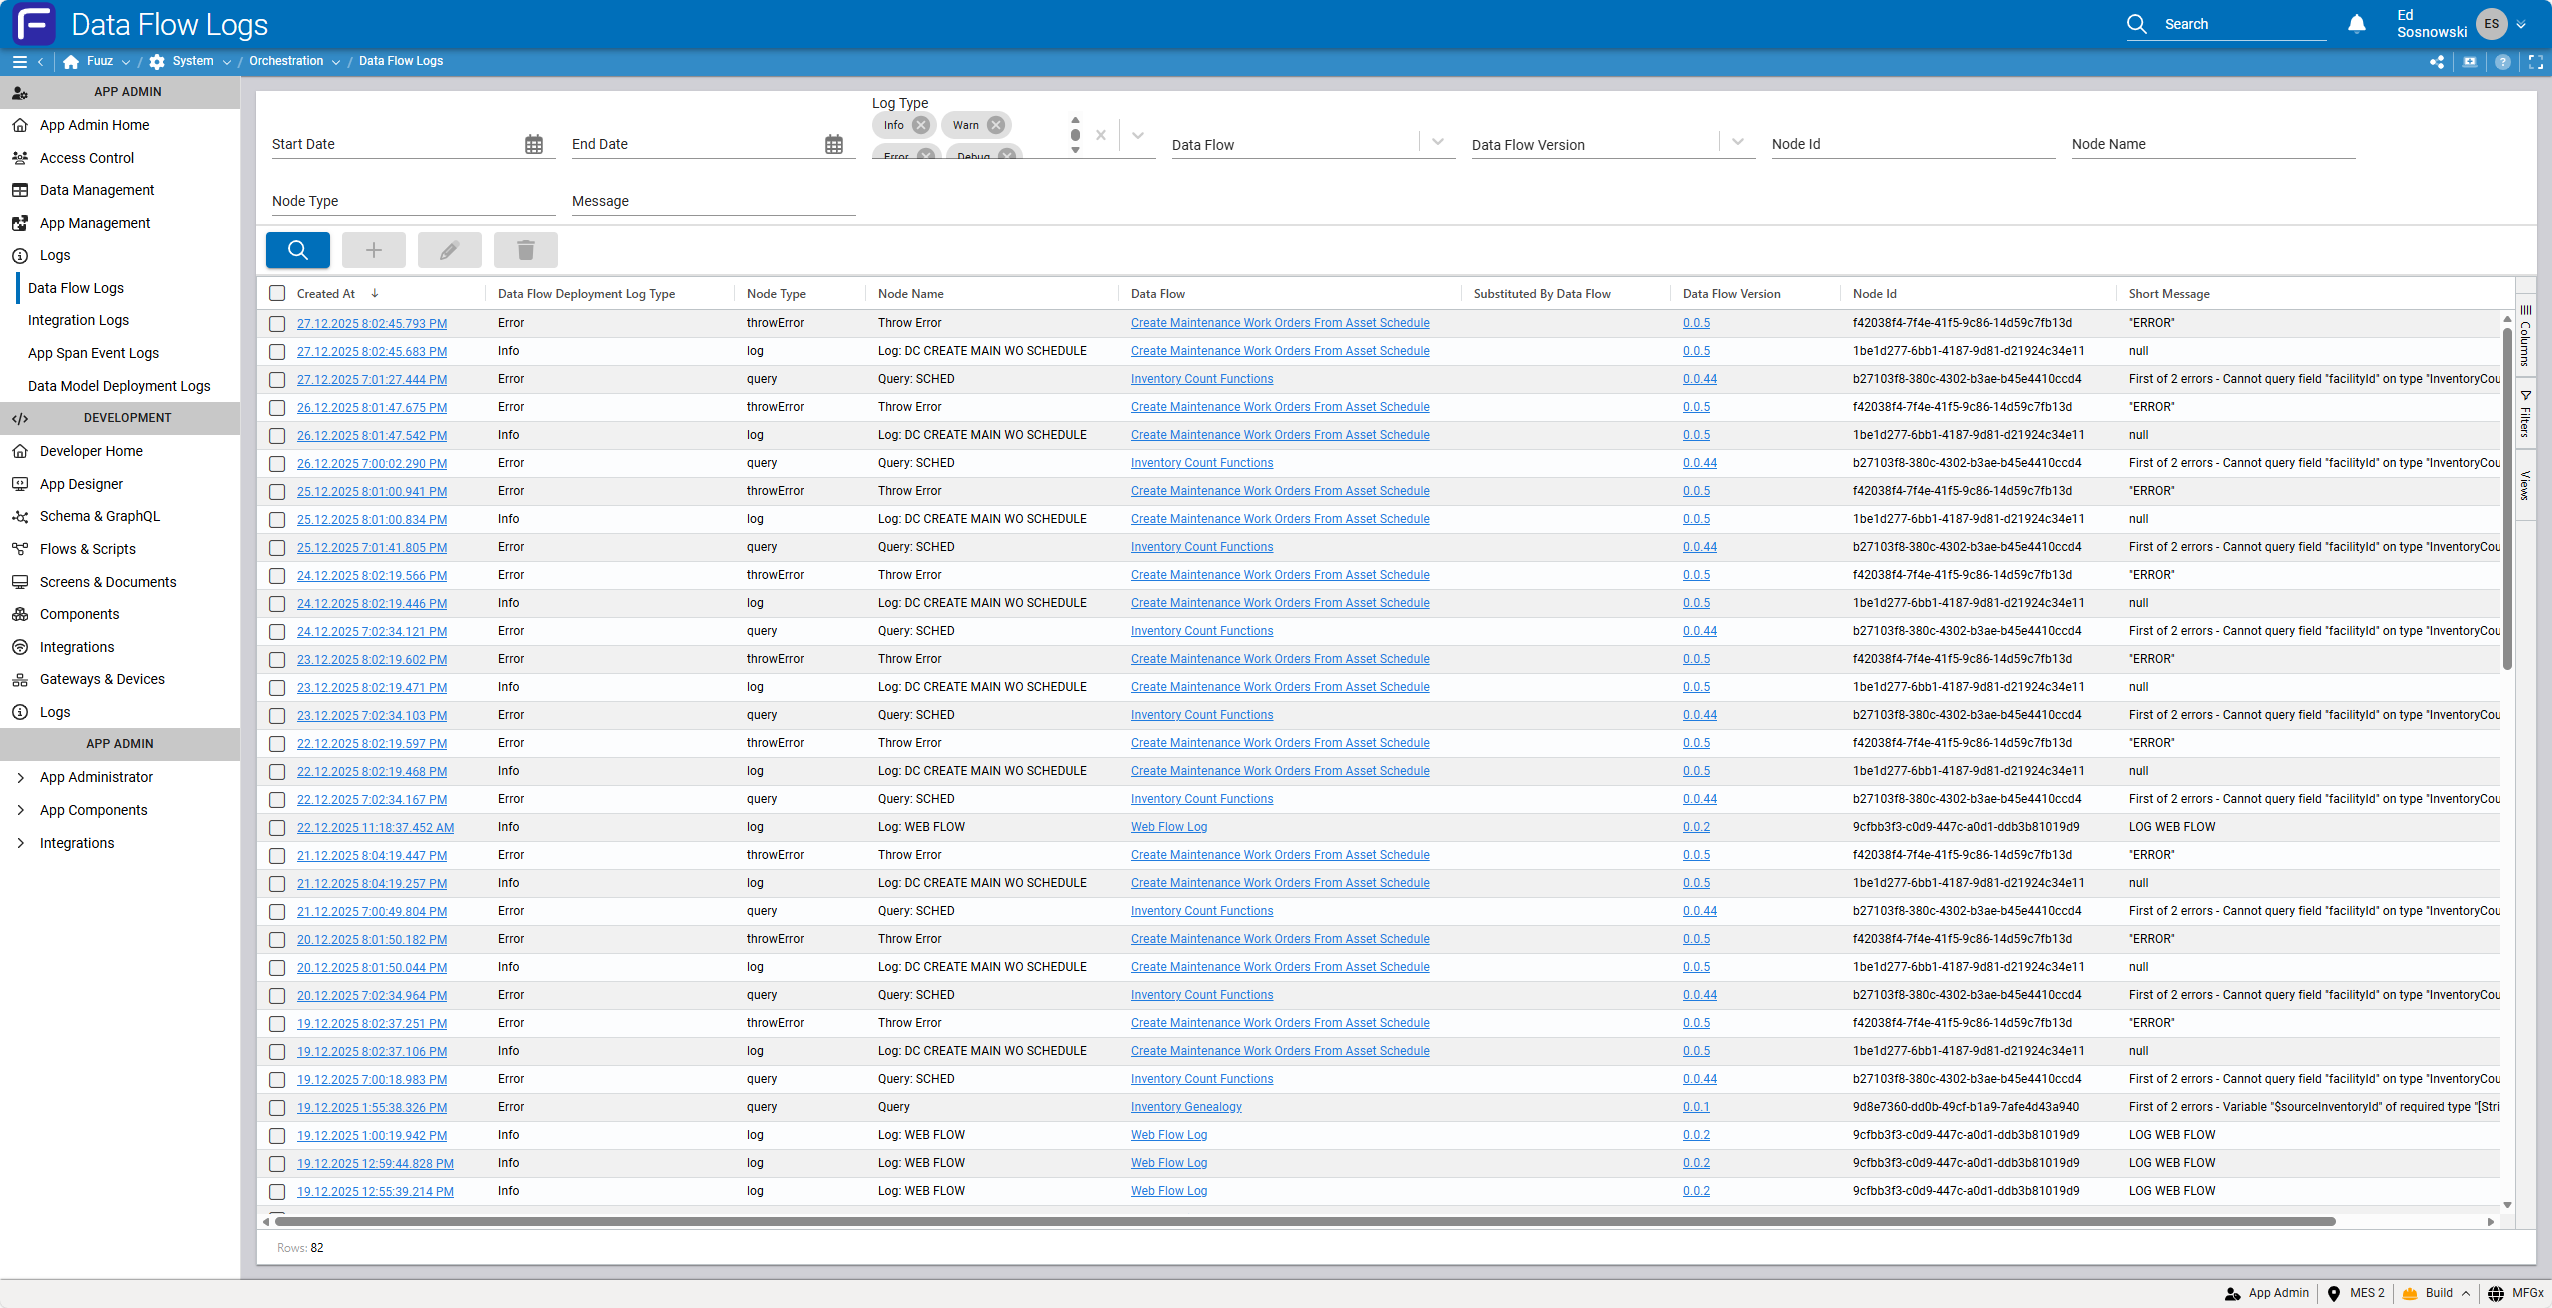This screenshot has width=2552, height=1308.
Task: Focus the Message filter field
Action: 713,201
